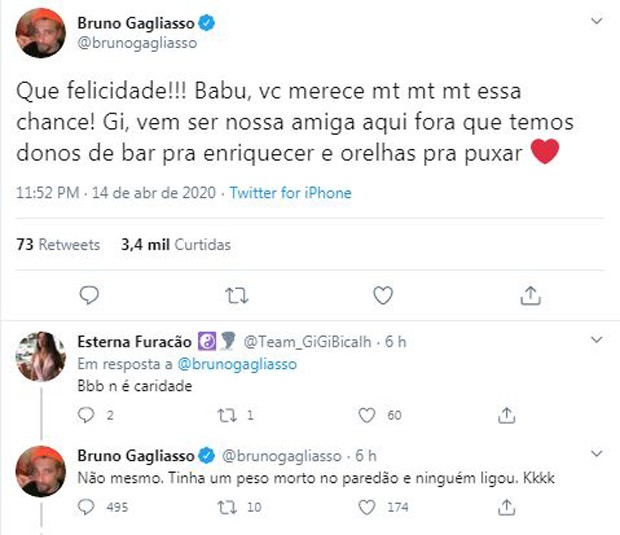Expand options menu on Esterna Furacão's reply
This screenshot has height=535, width=620.
pos(596,341)
